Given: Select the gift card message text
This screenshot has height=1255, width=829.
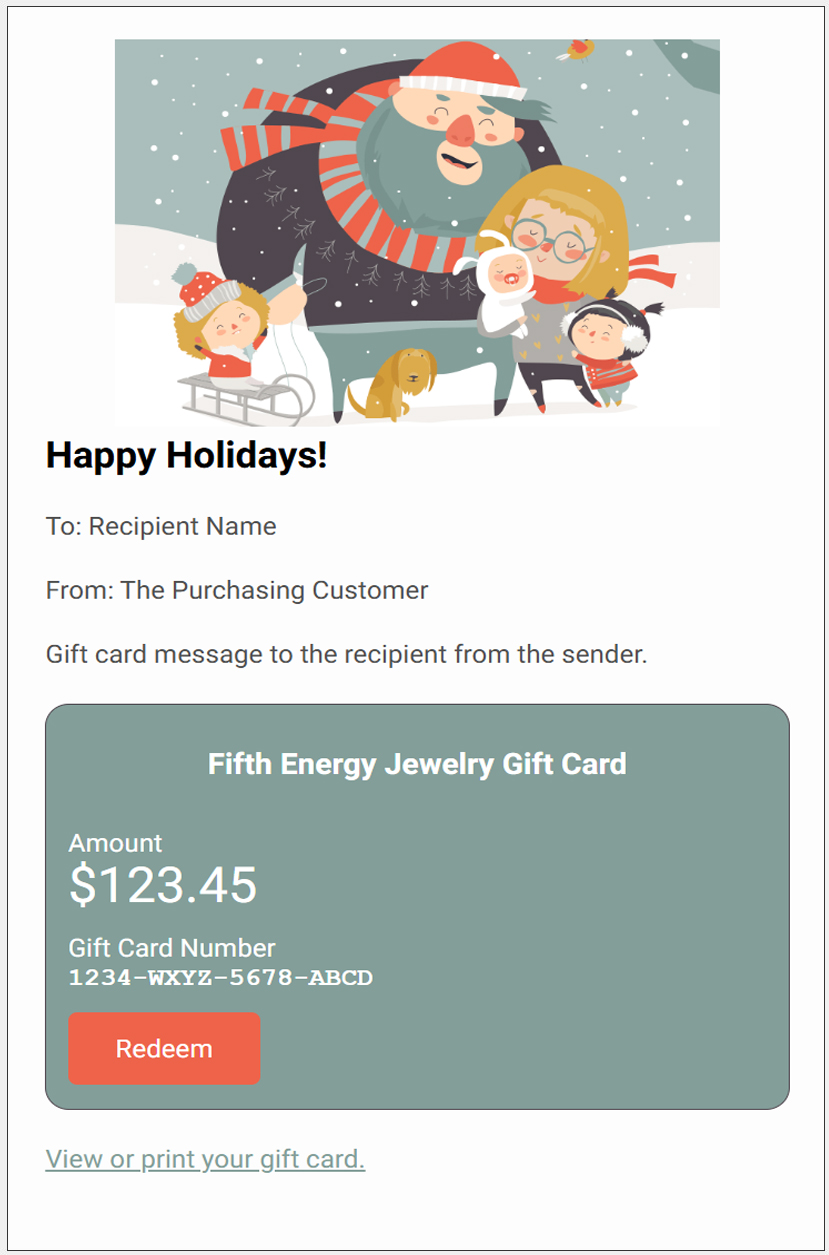Looking at the screenshot, I should [347, 654].
